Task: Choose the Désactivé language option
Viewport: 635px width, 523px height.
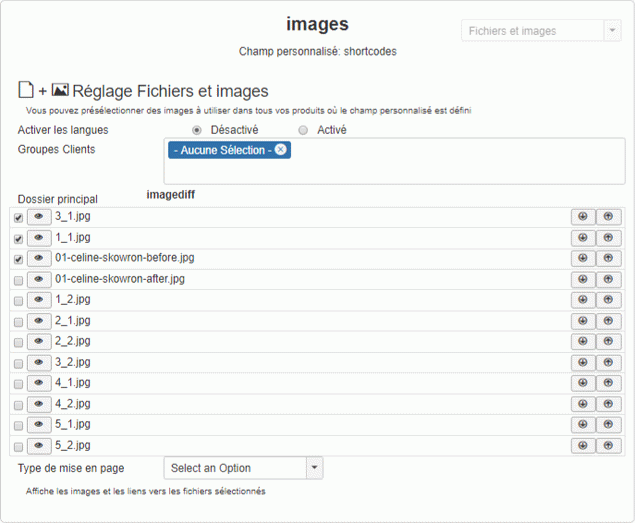Action: 196,130
